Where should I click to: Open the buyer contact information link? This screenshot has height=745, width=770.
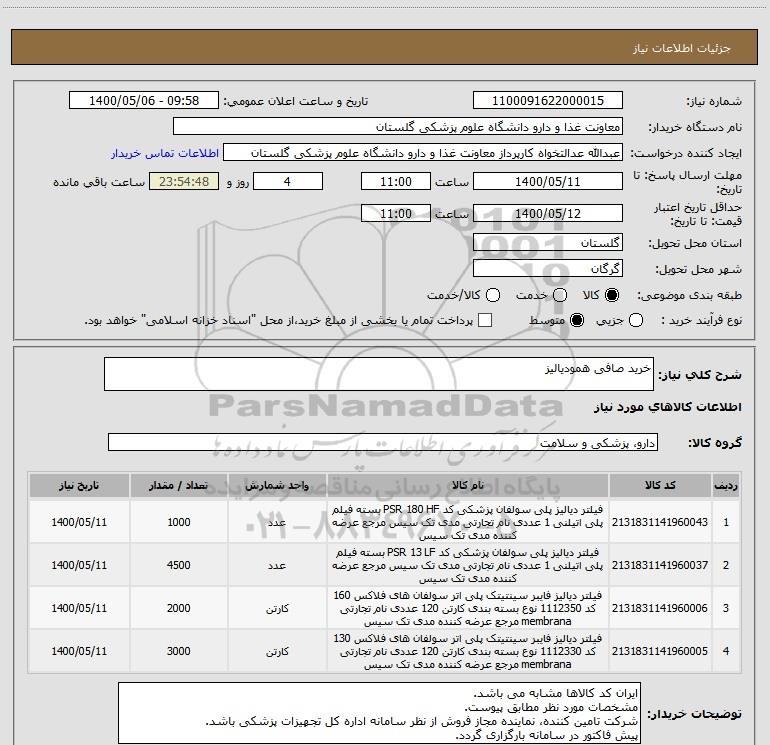point(165,153)
